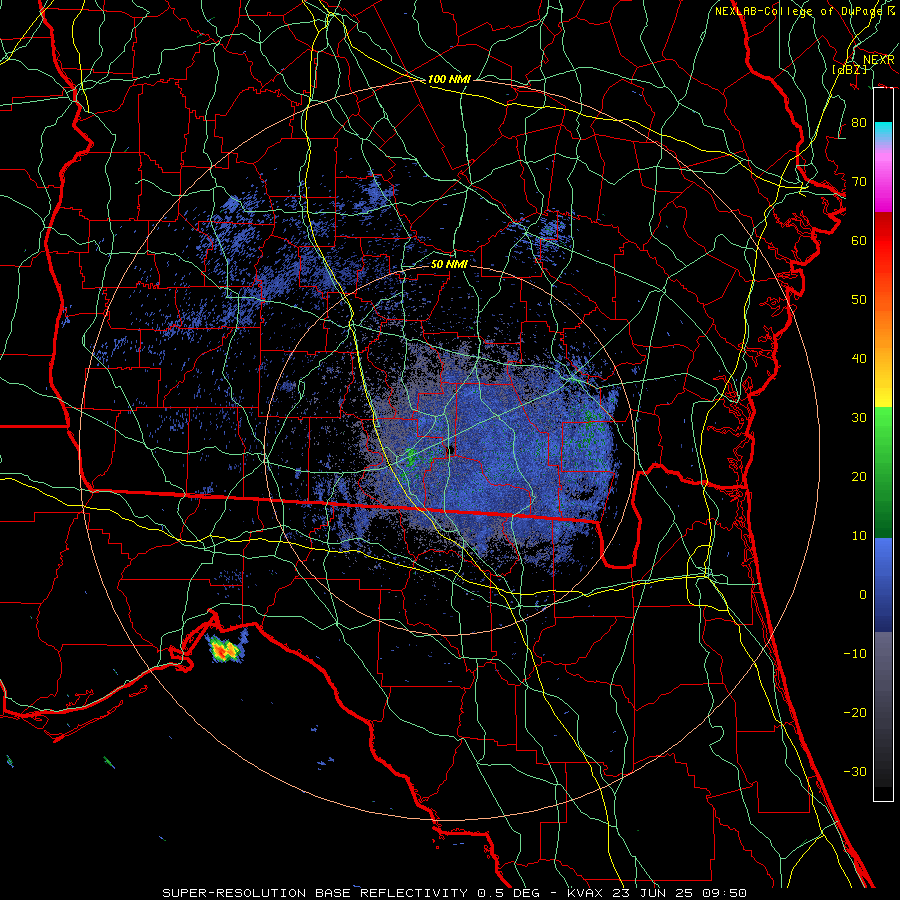
Task: Click the 40 value on the color scale
Action: coord(859,359)
